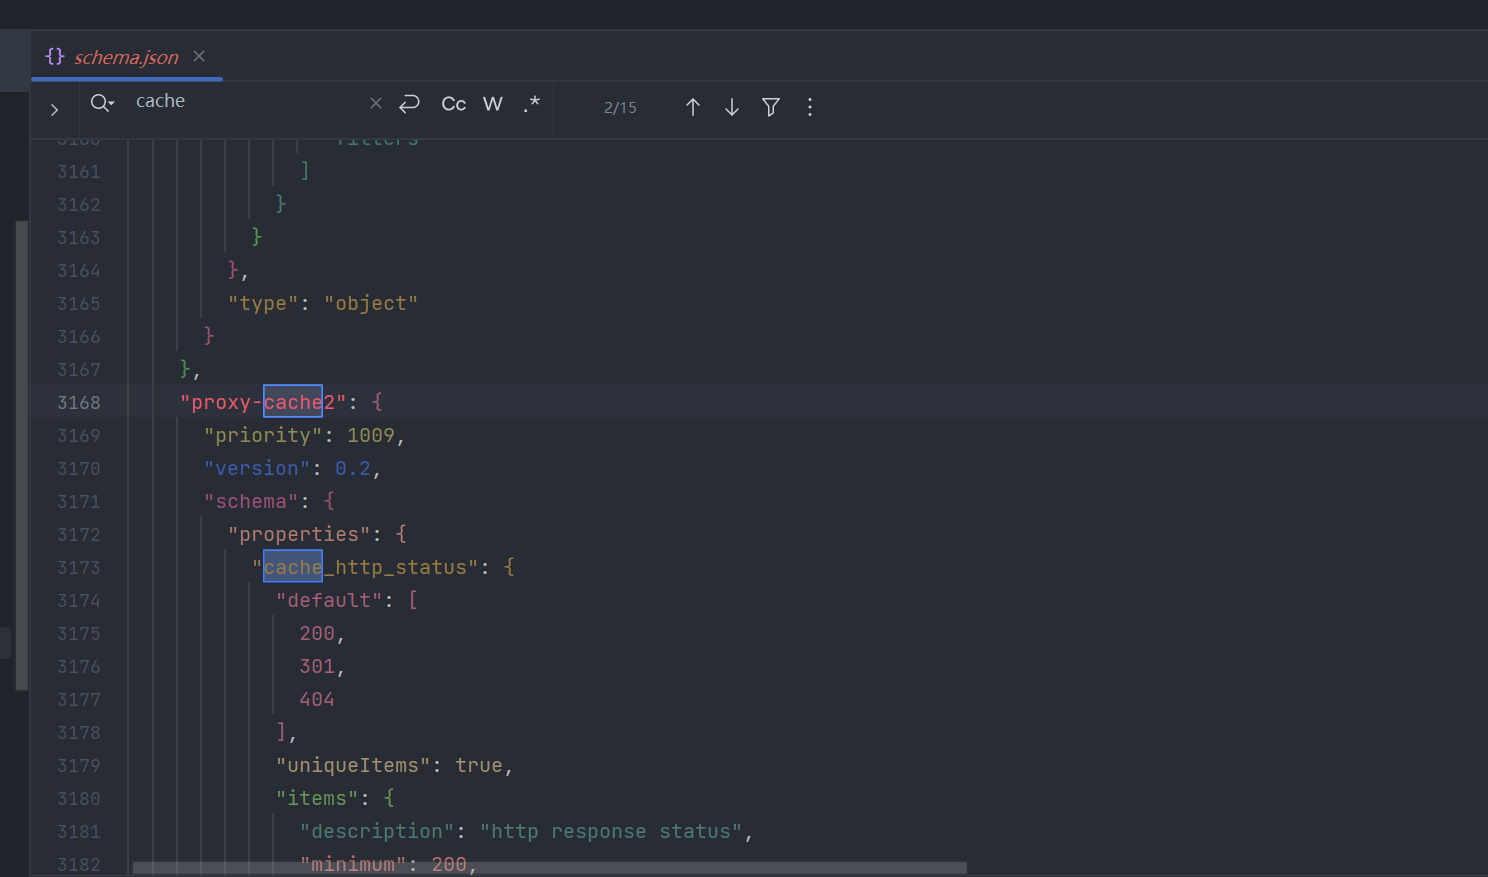Jump to next occurrence of cache
1488x877 pixels.
pos(731,107)
